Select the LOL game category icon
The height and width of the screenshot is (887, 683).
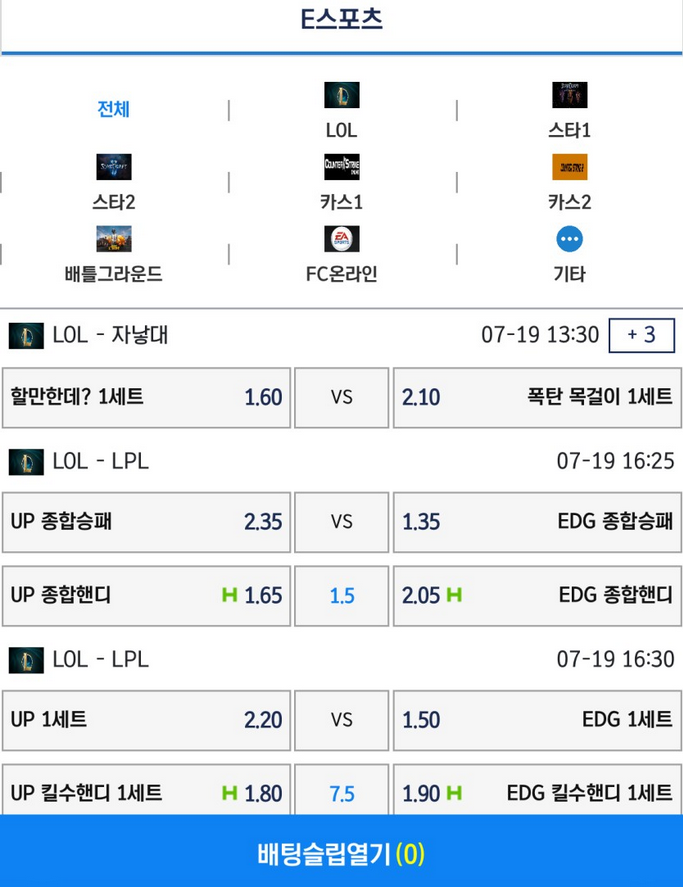342,95
